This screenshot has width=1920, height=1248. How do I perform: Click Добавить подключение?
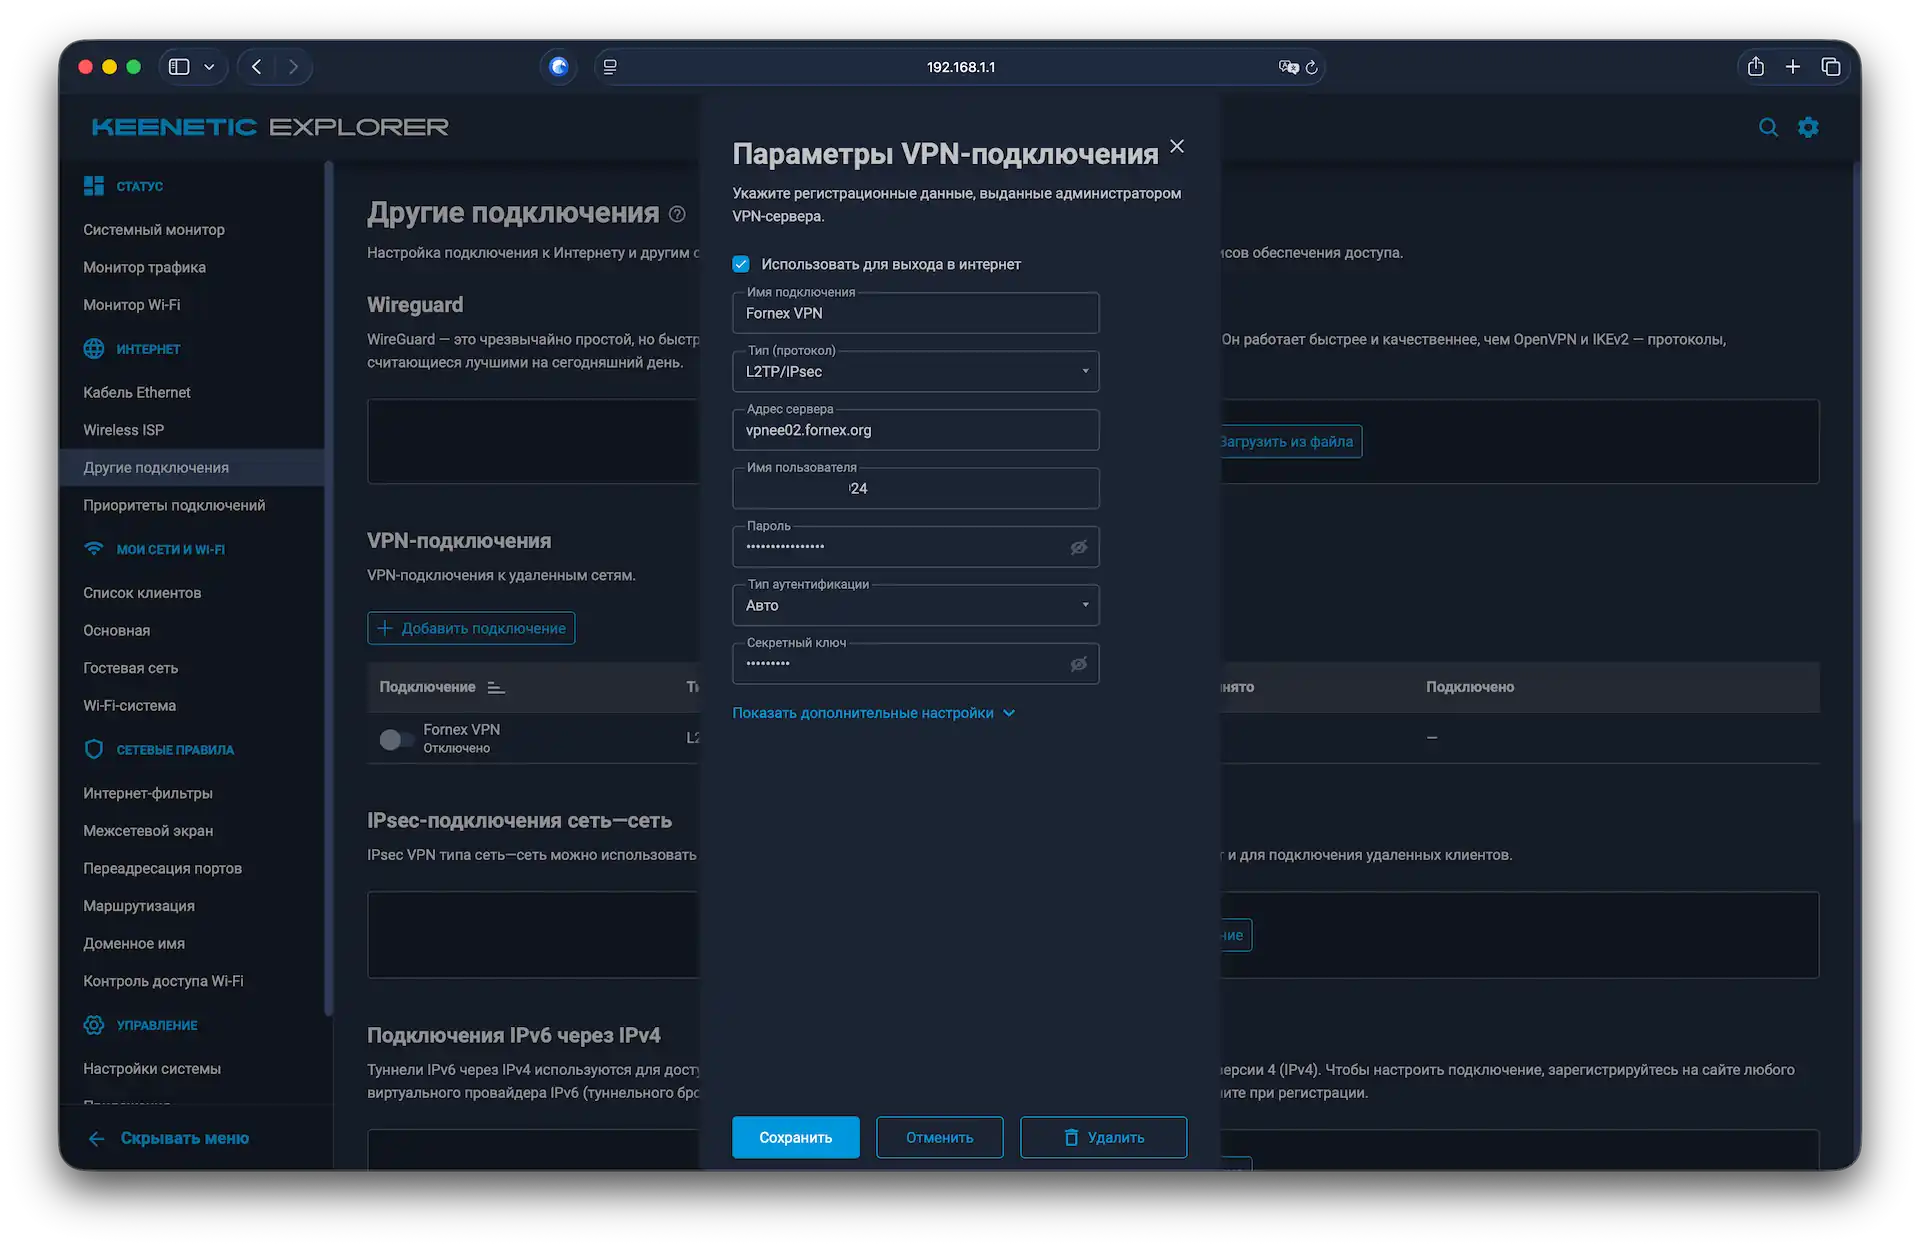(x=470, y=628)
